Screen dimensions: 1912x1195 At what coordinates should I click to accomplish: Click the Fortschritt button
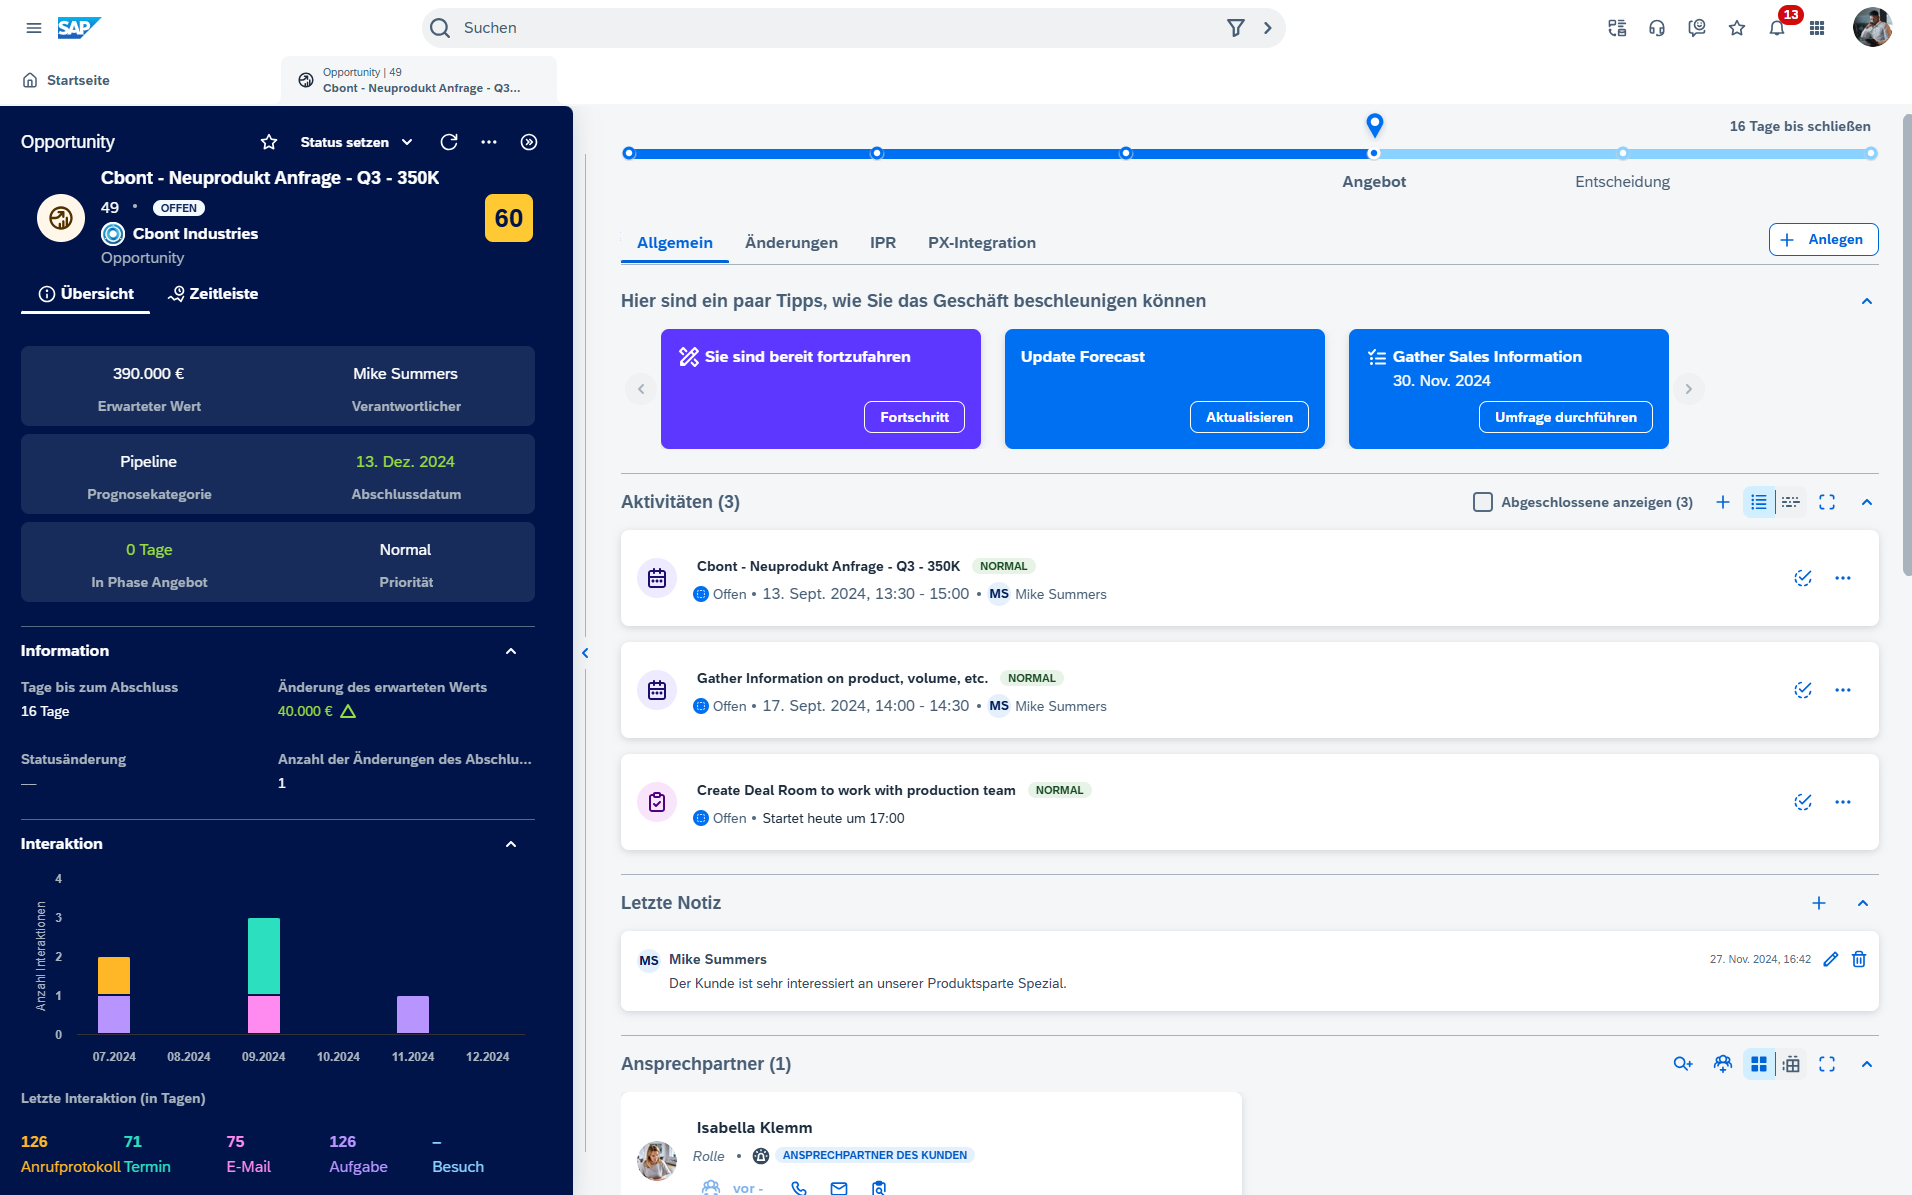click(914, 417)
